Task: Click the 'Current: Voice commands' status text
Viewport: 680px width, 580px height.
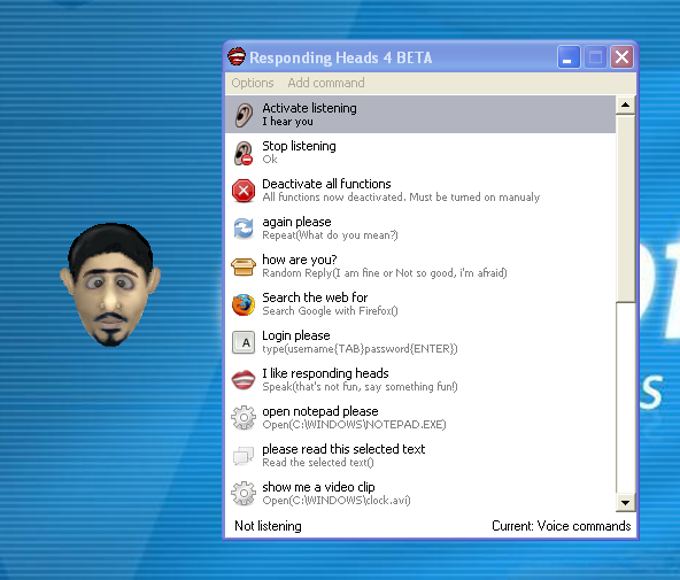Action: point(561,526)
